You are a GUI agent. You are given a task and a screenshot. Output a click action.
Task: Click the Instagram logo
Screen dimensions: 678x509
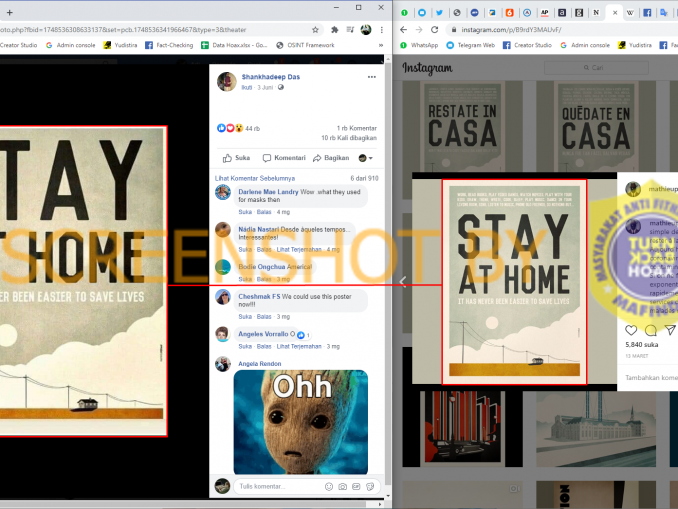[x=427, y=68]
